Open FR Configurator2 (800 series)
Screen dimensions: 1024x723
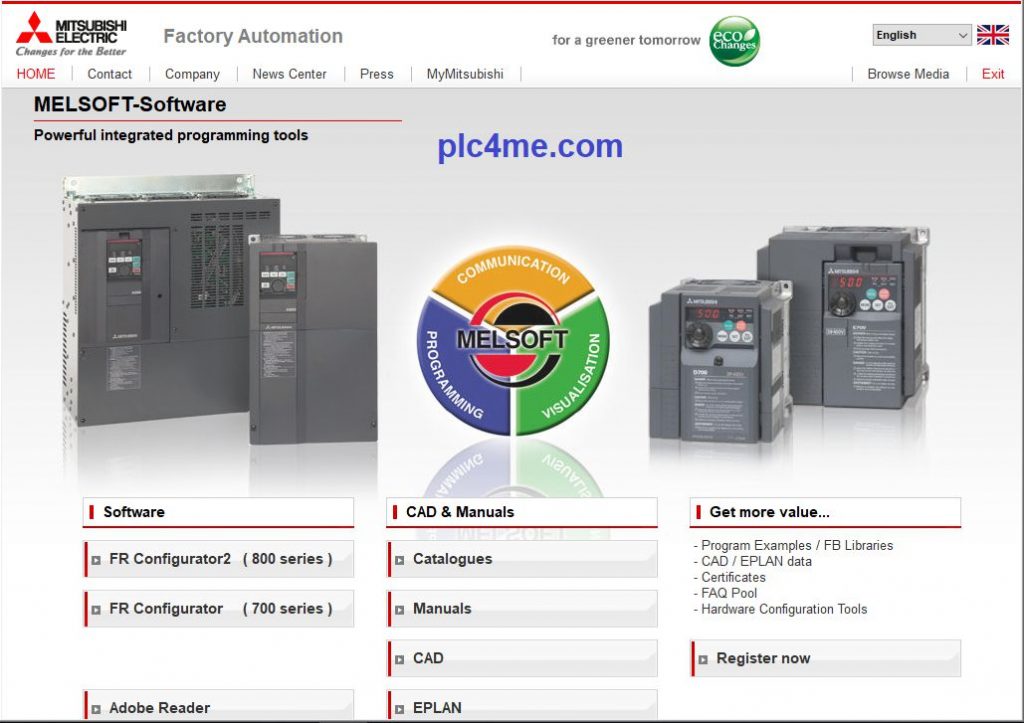click(220, 559)
